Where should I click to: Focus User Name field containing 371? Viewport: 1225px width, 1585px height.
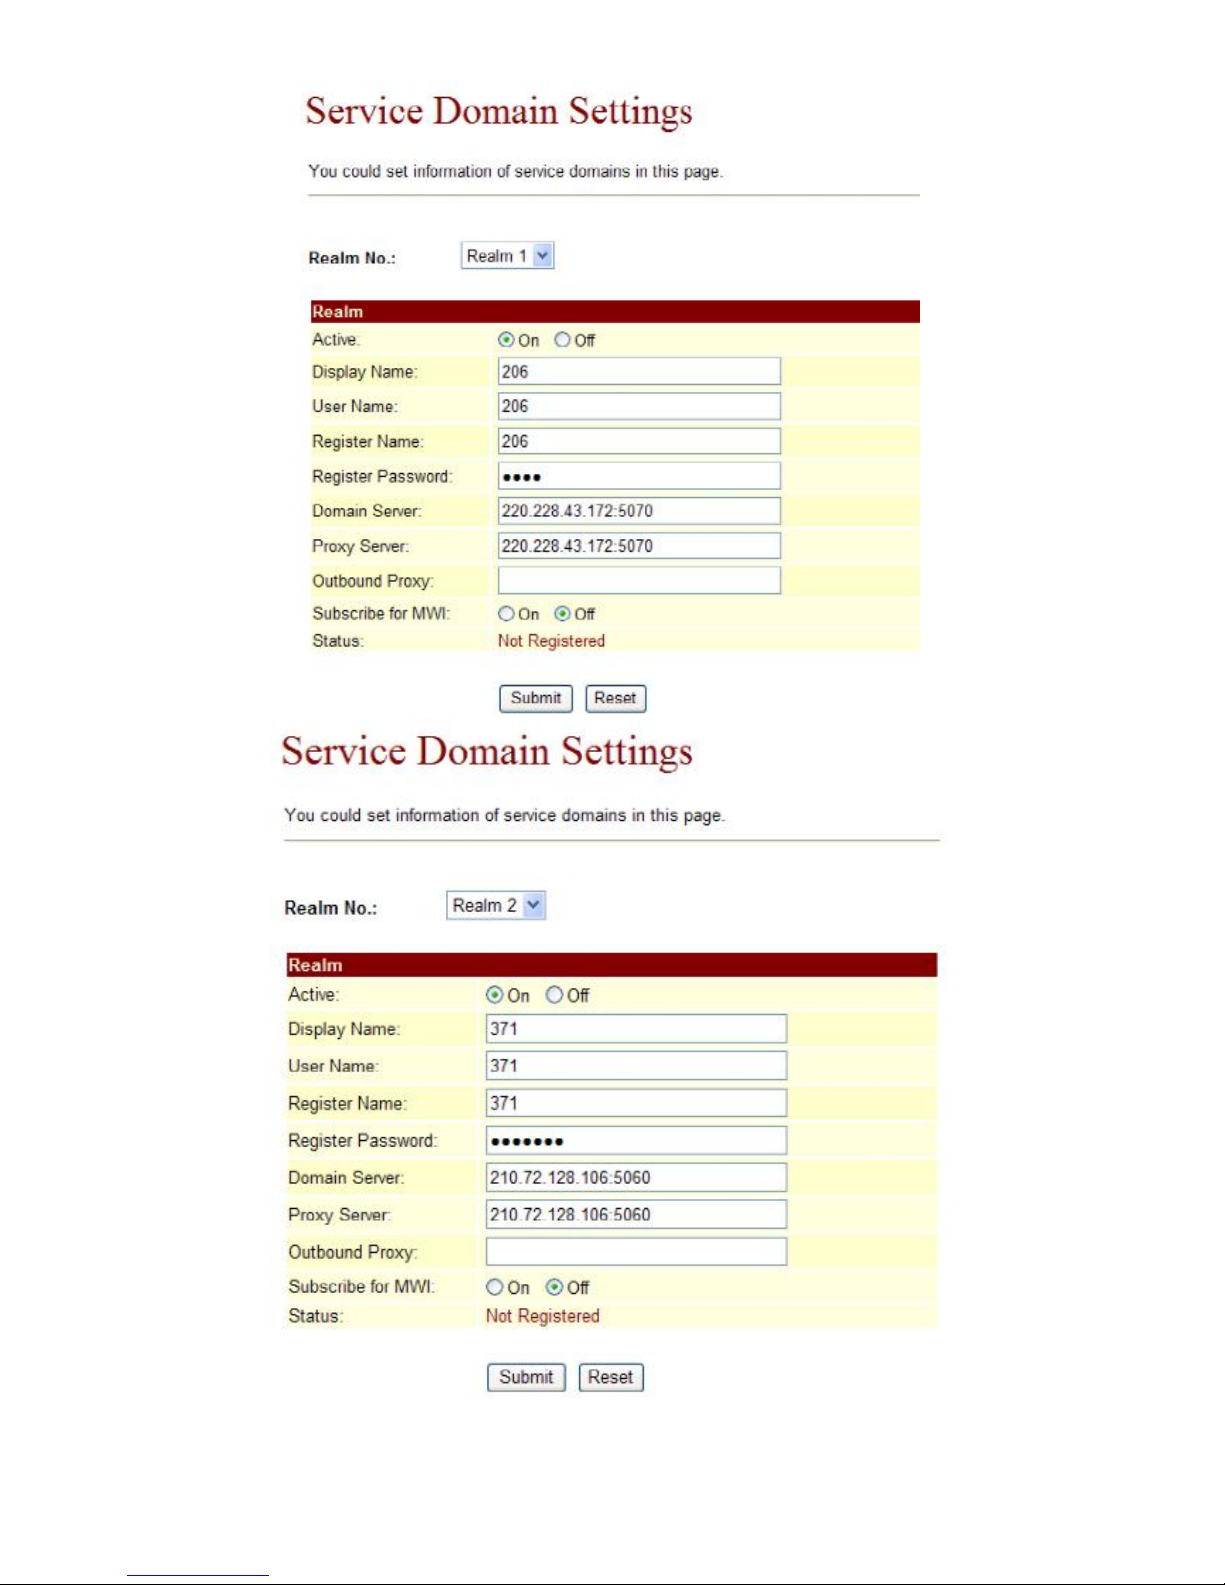(636, 1066)
